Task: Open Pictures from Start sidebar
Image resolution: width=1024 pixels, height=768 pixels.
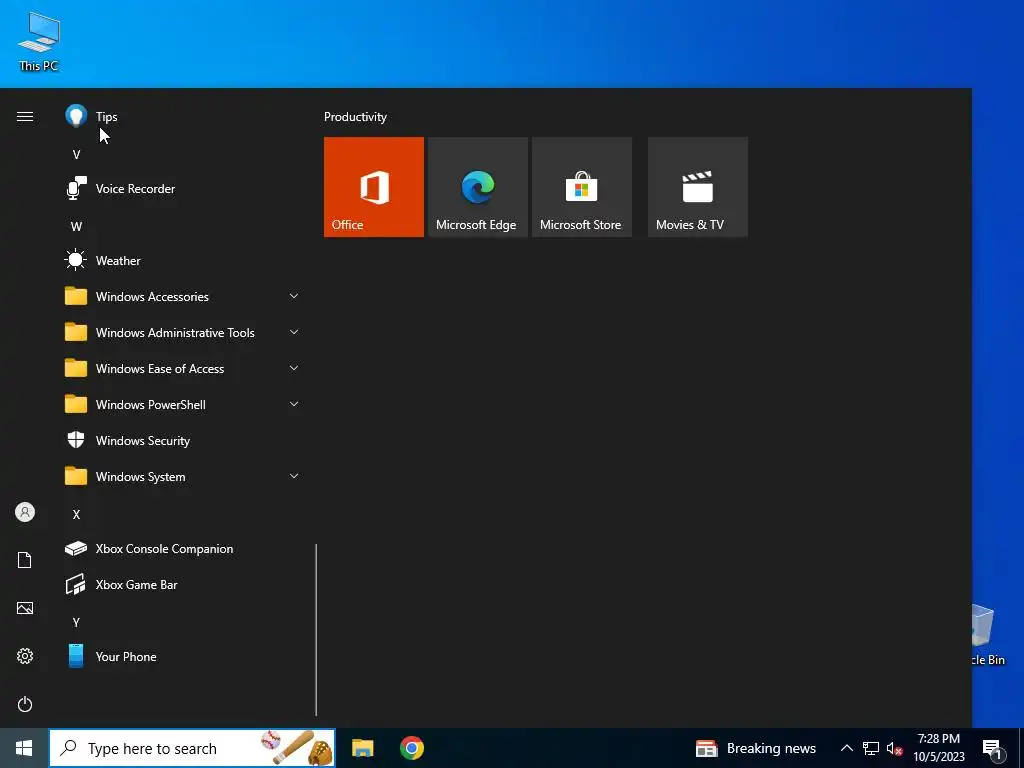Action: [x=25, y=608]
